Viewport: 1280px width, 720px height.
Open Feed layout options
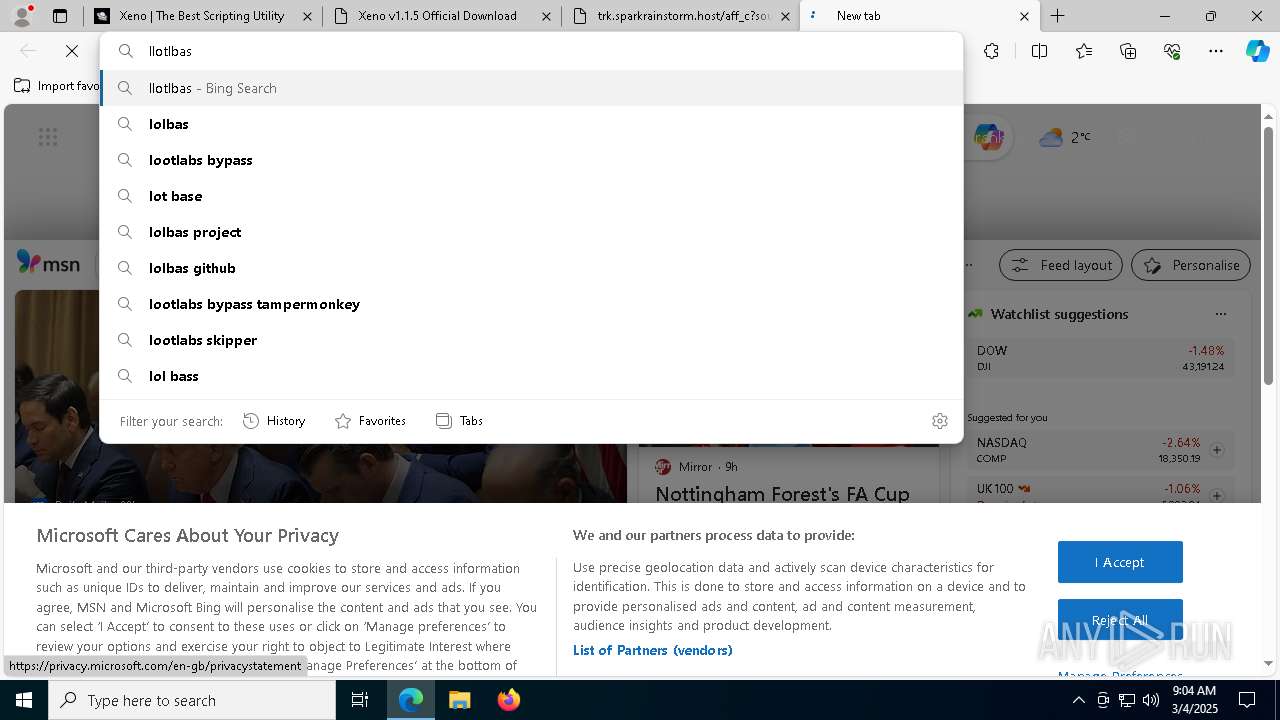click(1061, 265)
